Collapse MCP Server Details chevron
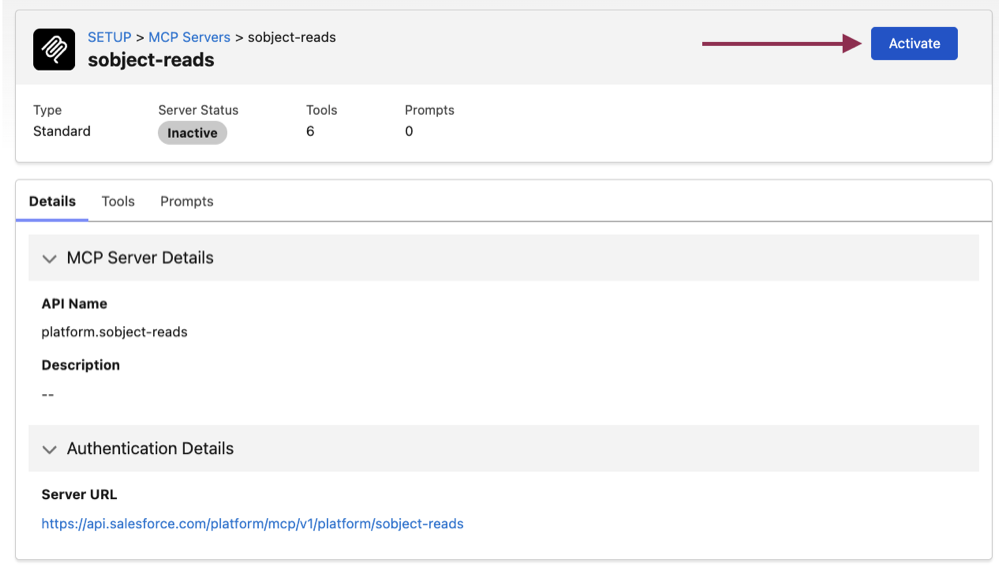The image size is (999, 568). [49, 259]
